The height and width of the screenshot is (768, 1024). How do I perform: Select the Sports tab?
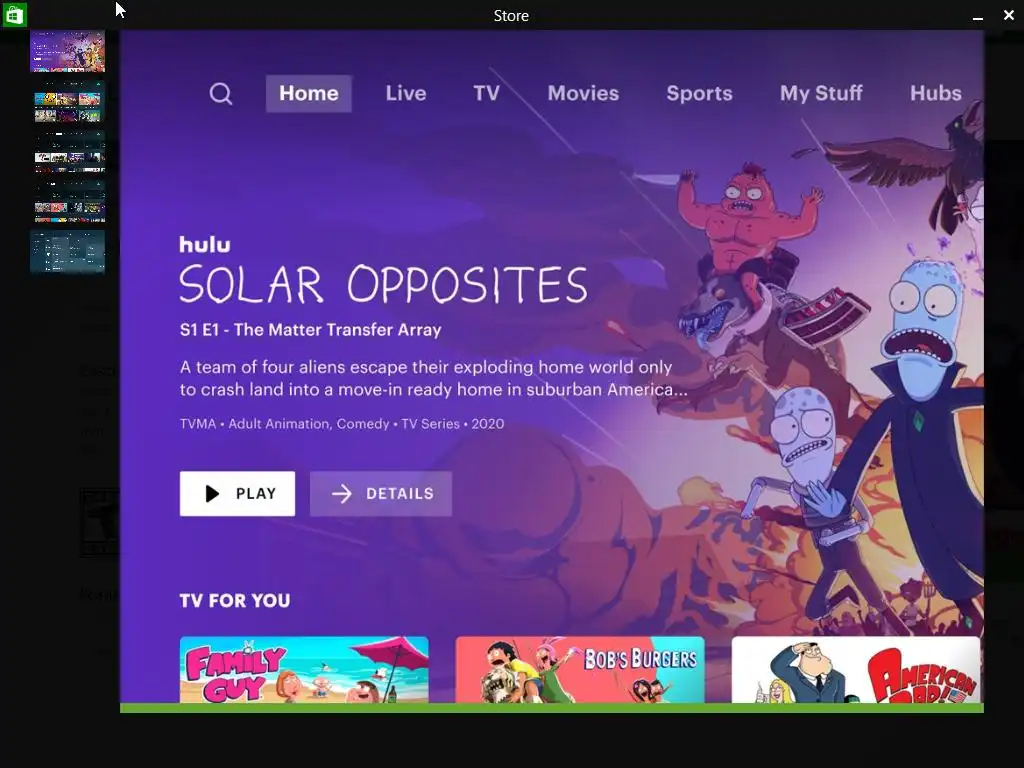tap(699, 93)
